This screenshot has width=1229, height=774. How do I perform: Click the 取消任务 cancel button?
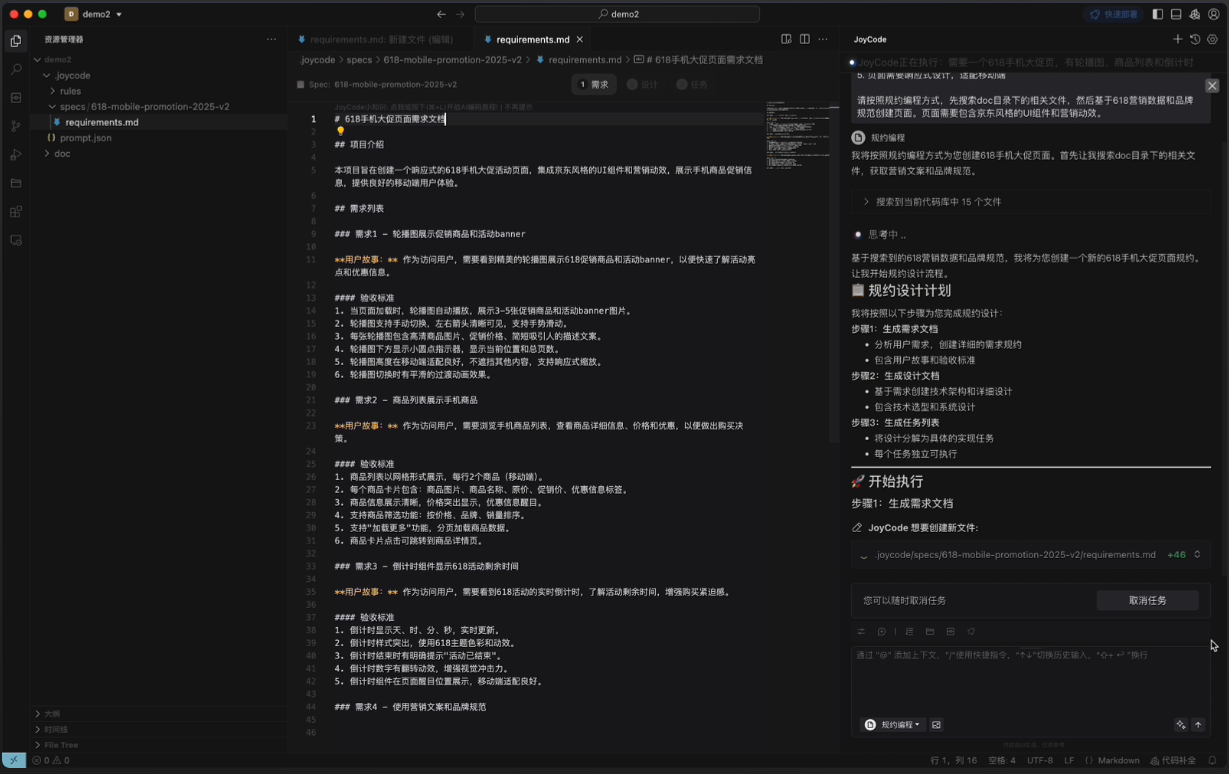pyautogui.click(x=1147, y=600)
